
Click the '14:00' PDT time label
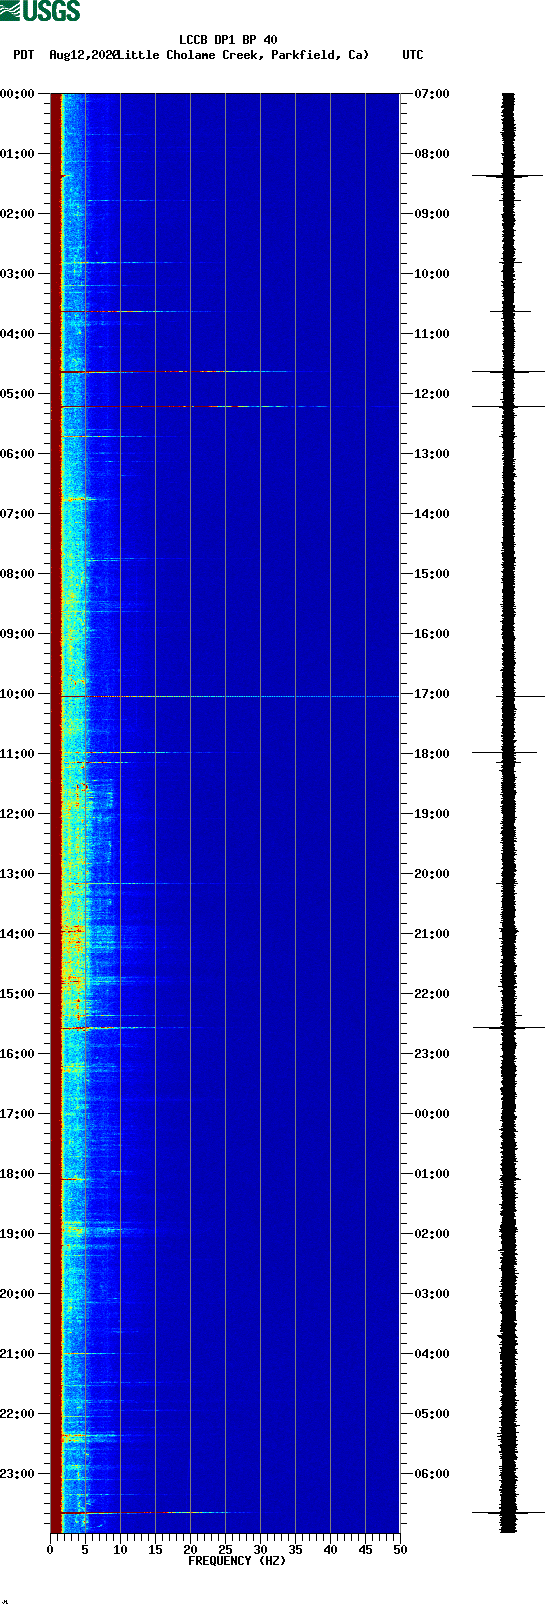coord(18,934)
